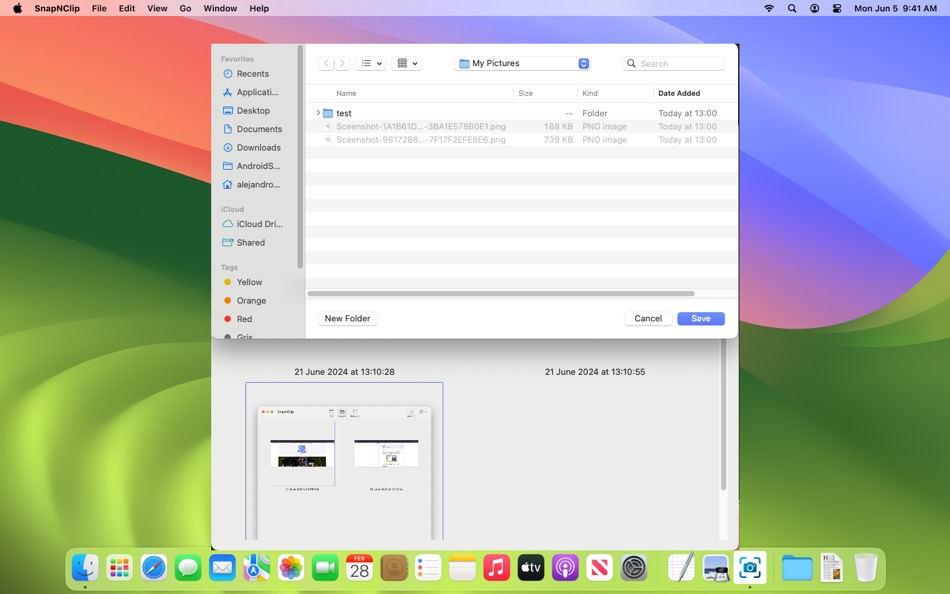The image size is (950, 594).
Task: Click the SnapNClip window vertical scrollbar
Action: [723, 415]
